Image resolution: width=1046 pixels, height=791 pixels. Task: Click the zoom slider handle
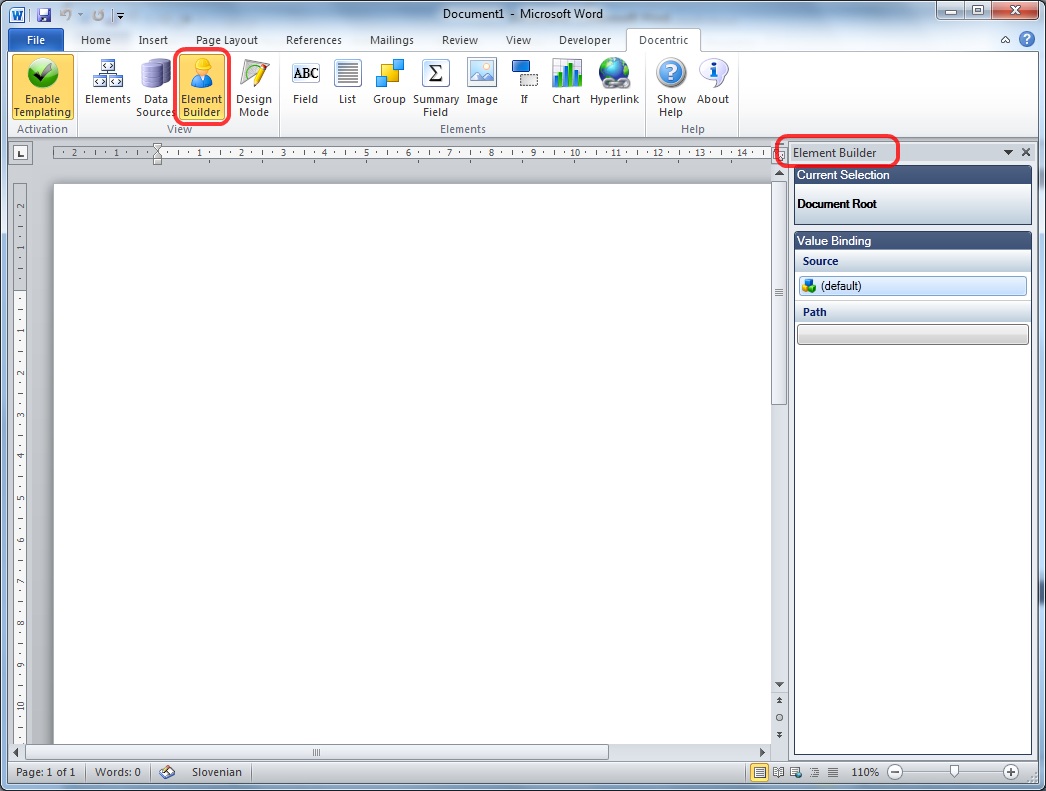point(954,772)
